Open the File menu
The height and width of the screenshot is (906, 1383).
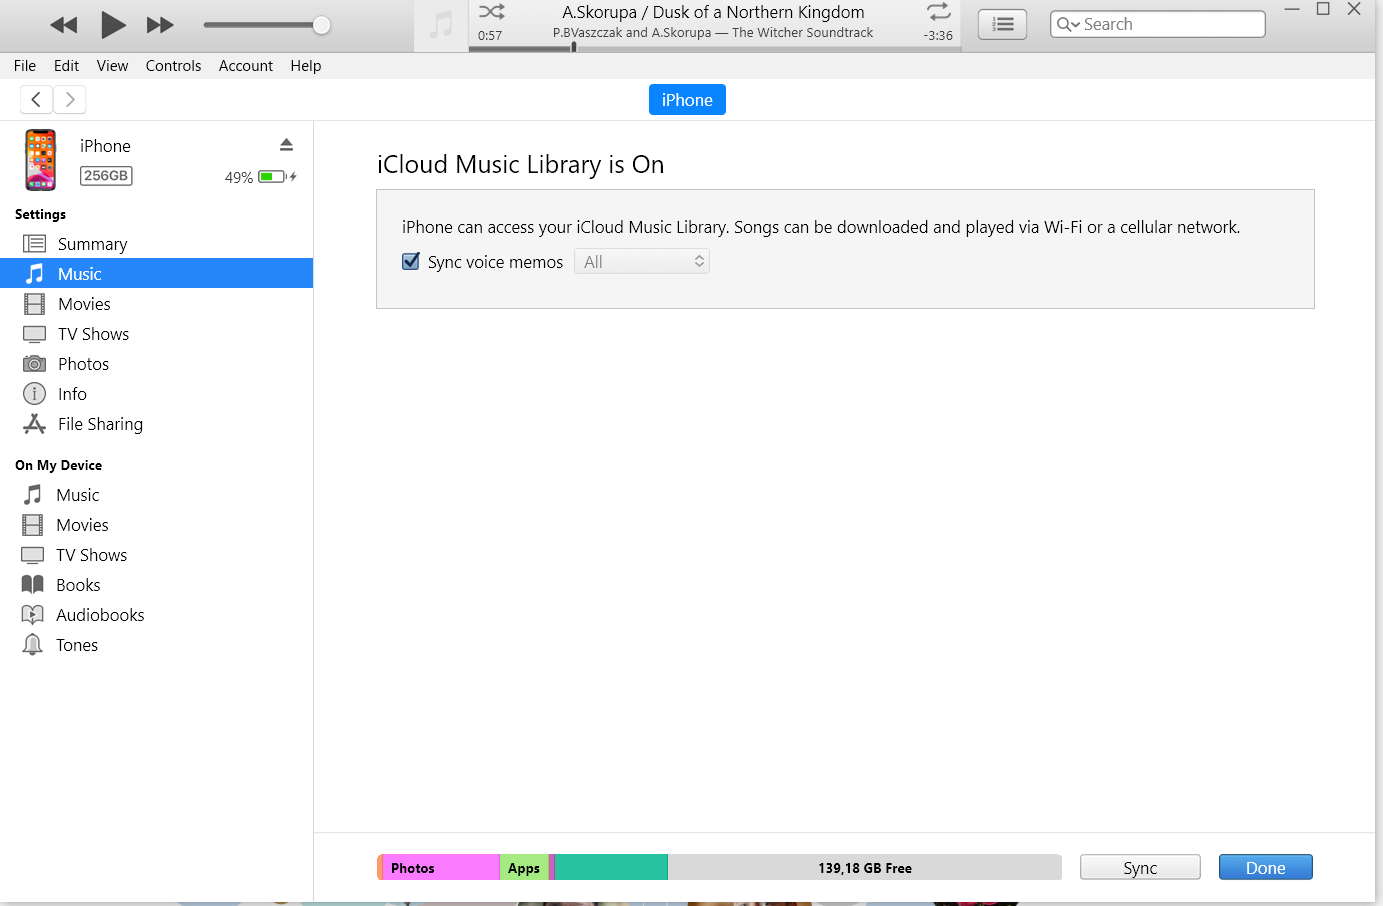(25, 66)
